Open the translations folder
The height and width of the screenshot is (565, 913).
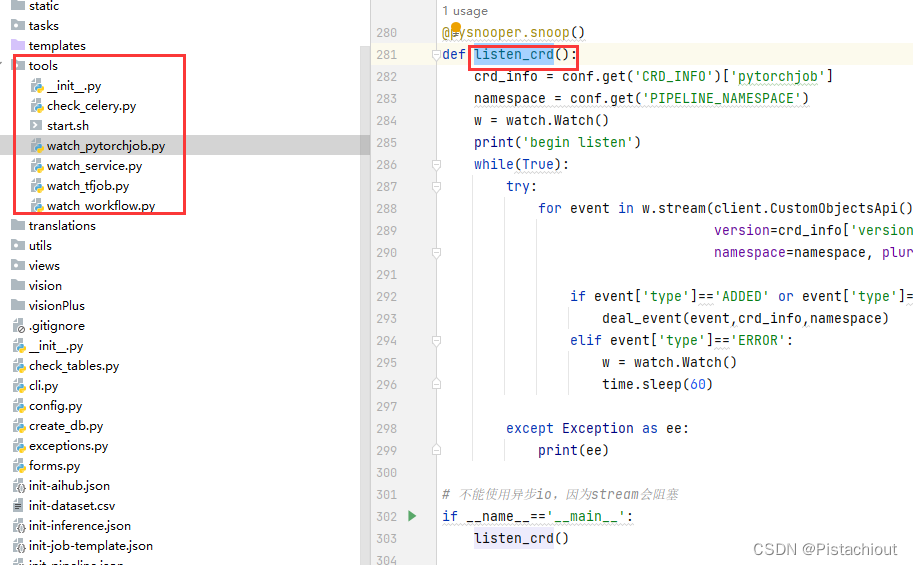coord(62,226)
